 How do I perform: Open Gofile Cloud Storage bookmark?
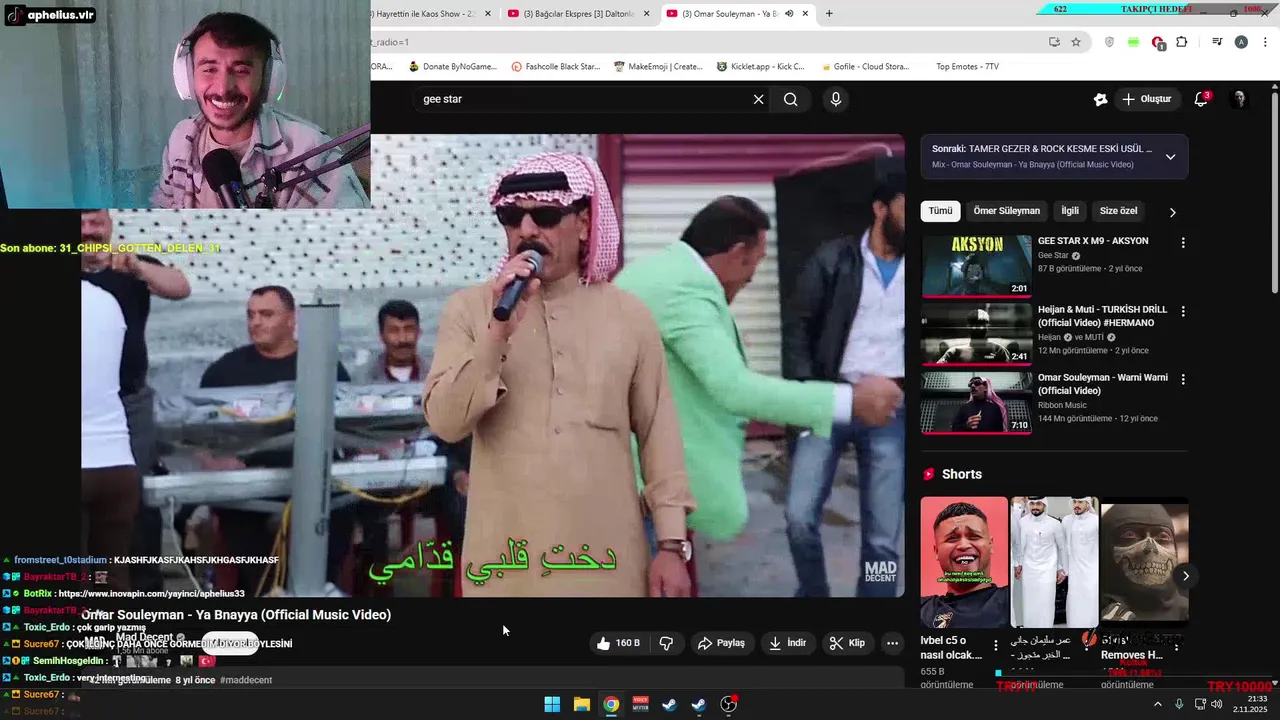[x=865, y=67]
